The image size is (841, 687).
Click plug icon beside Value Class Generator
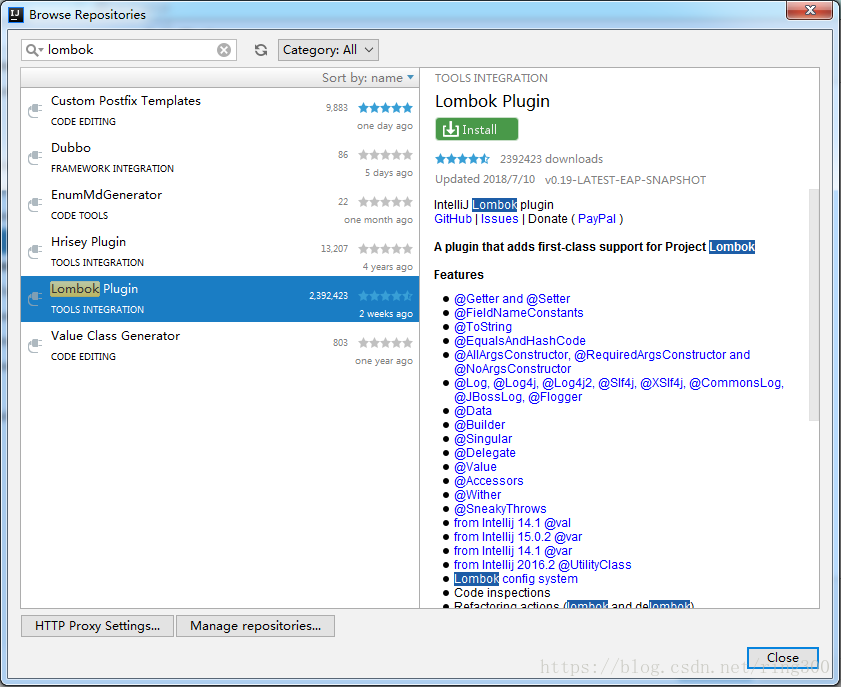coord(35,346)
